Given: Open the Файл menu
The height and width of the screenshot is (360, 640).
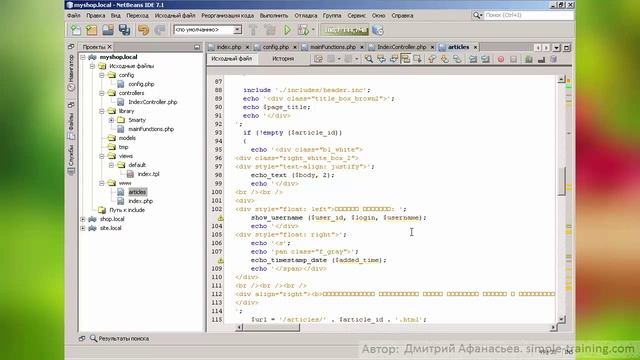Looking at the screenshot, I should click(73, 16).
